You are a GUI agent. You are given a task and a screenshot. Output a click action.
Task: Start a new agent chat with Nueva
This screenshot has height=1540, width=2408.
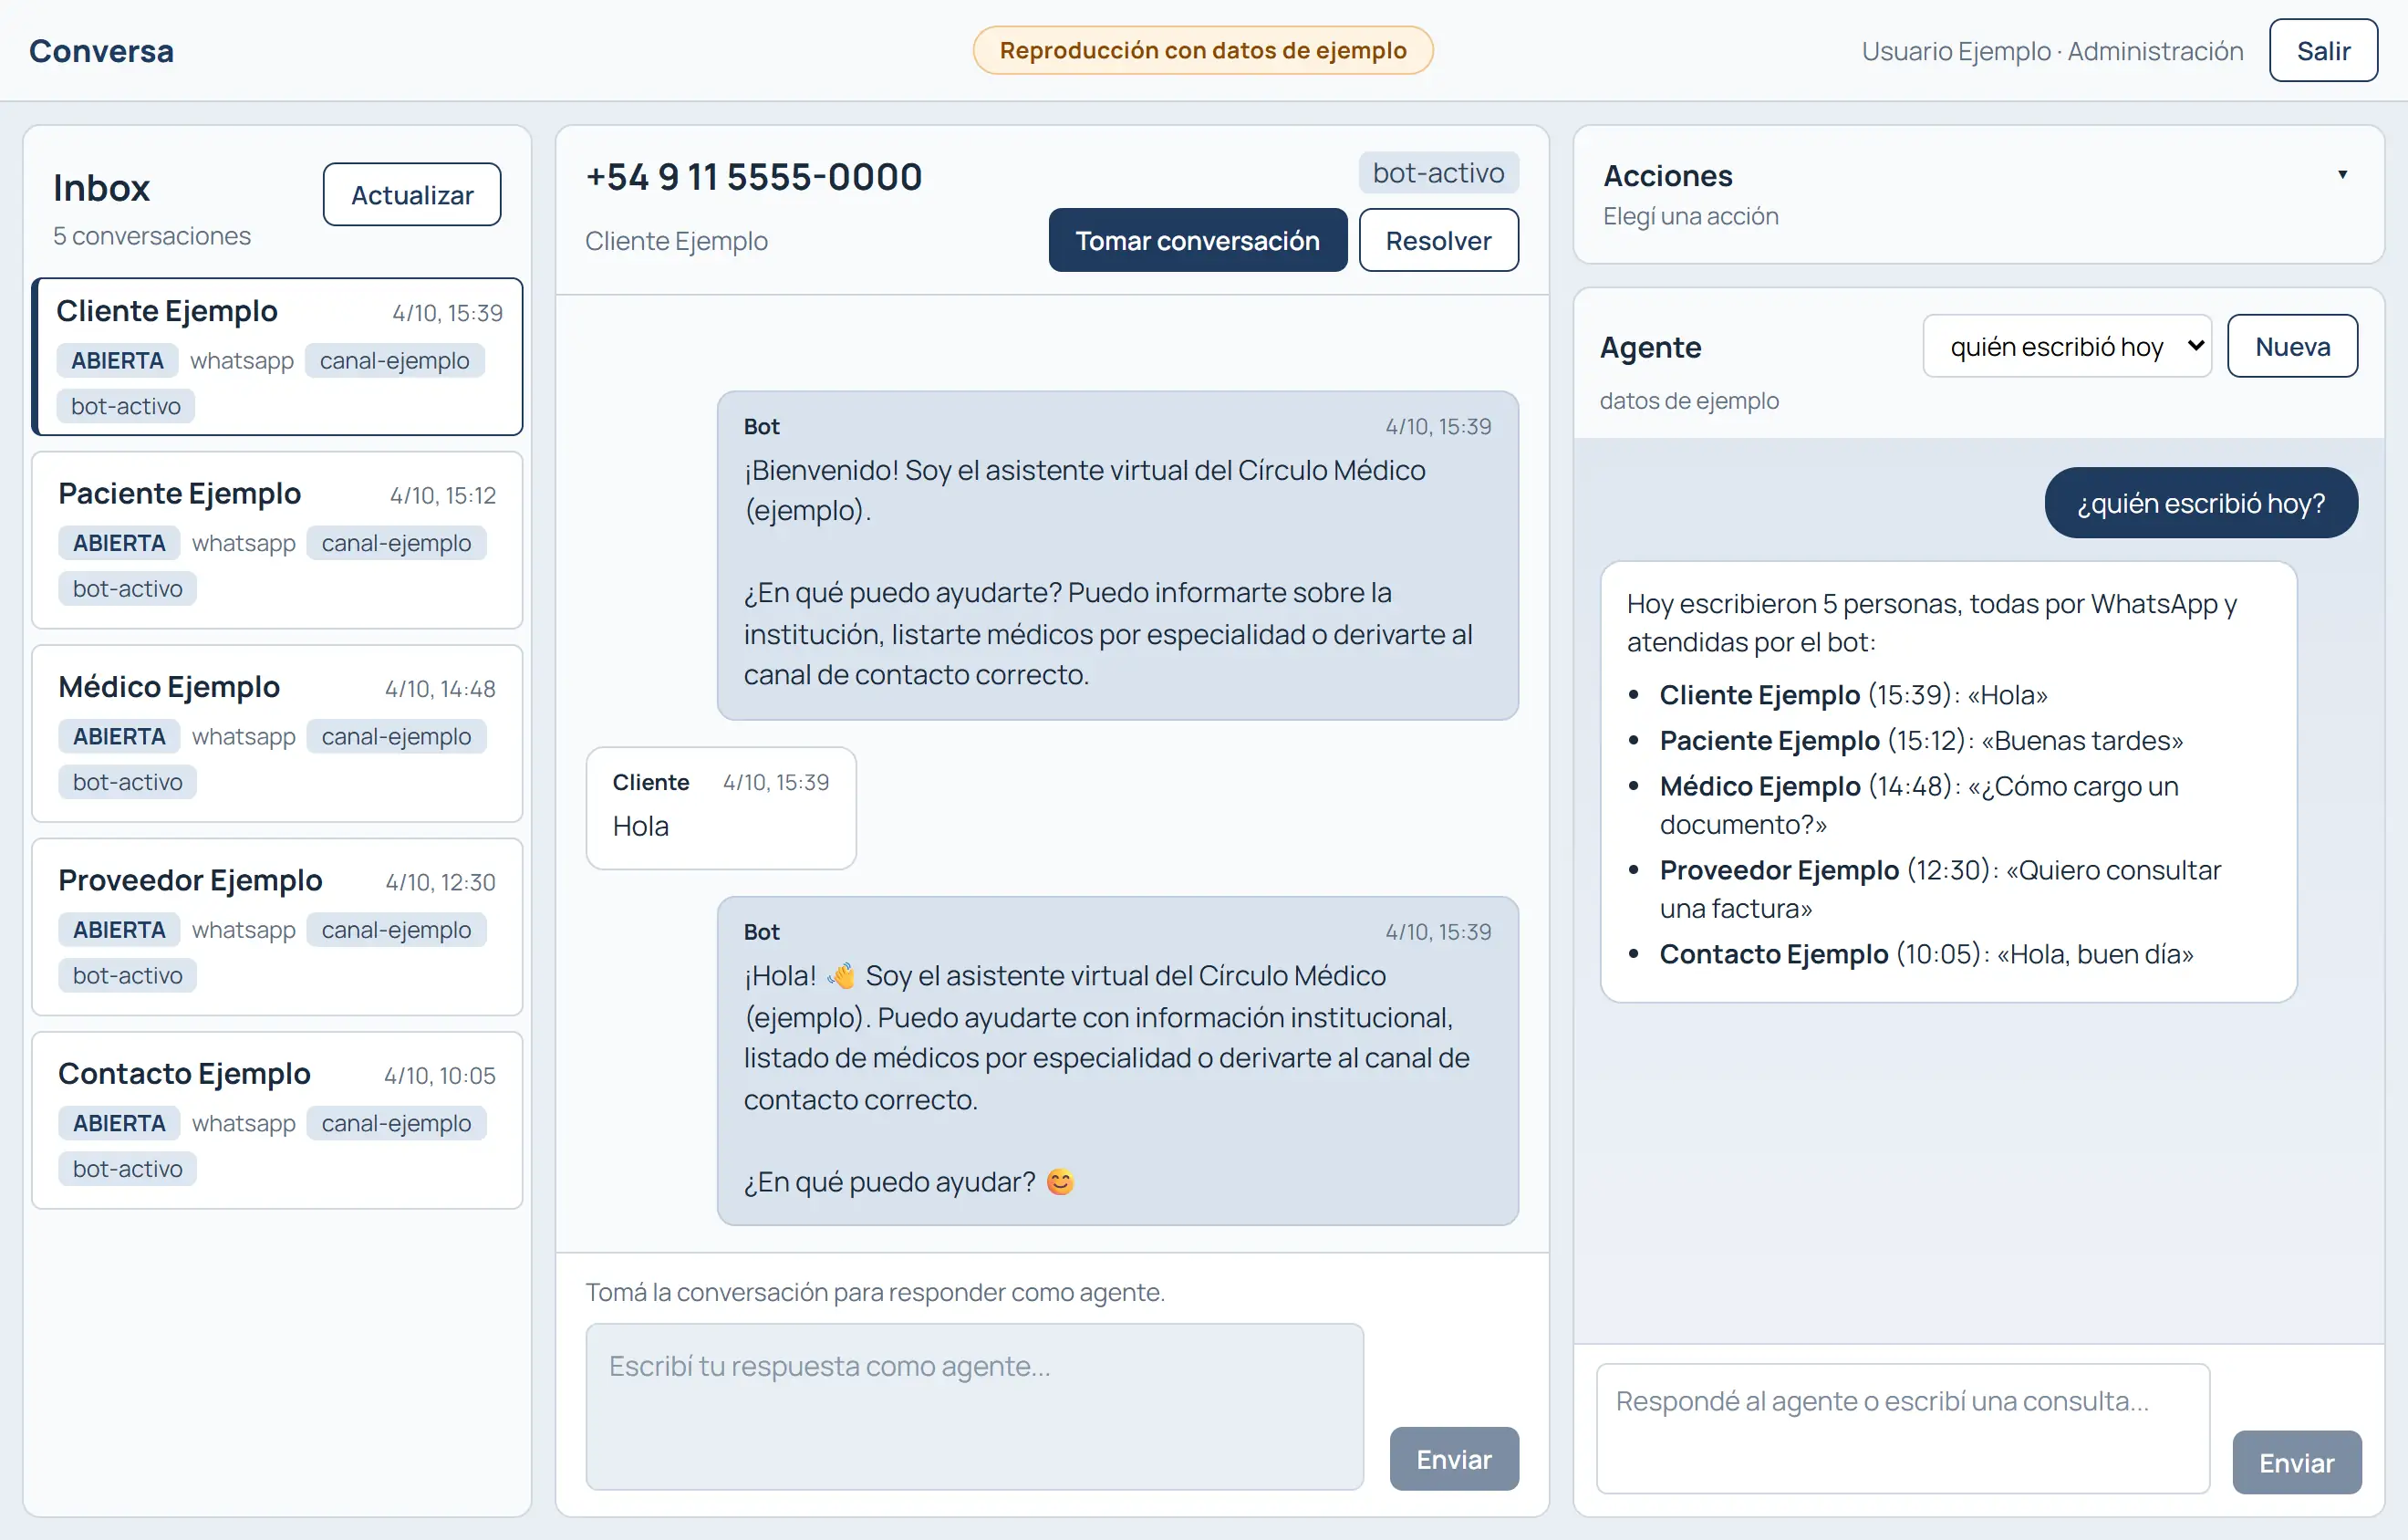pos(2292,346)
